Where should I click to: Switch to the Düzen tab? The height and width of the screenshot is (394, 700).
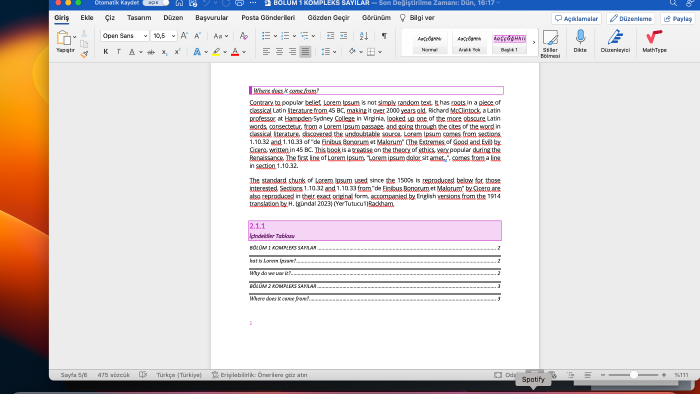[173, 18]
